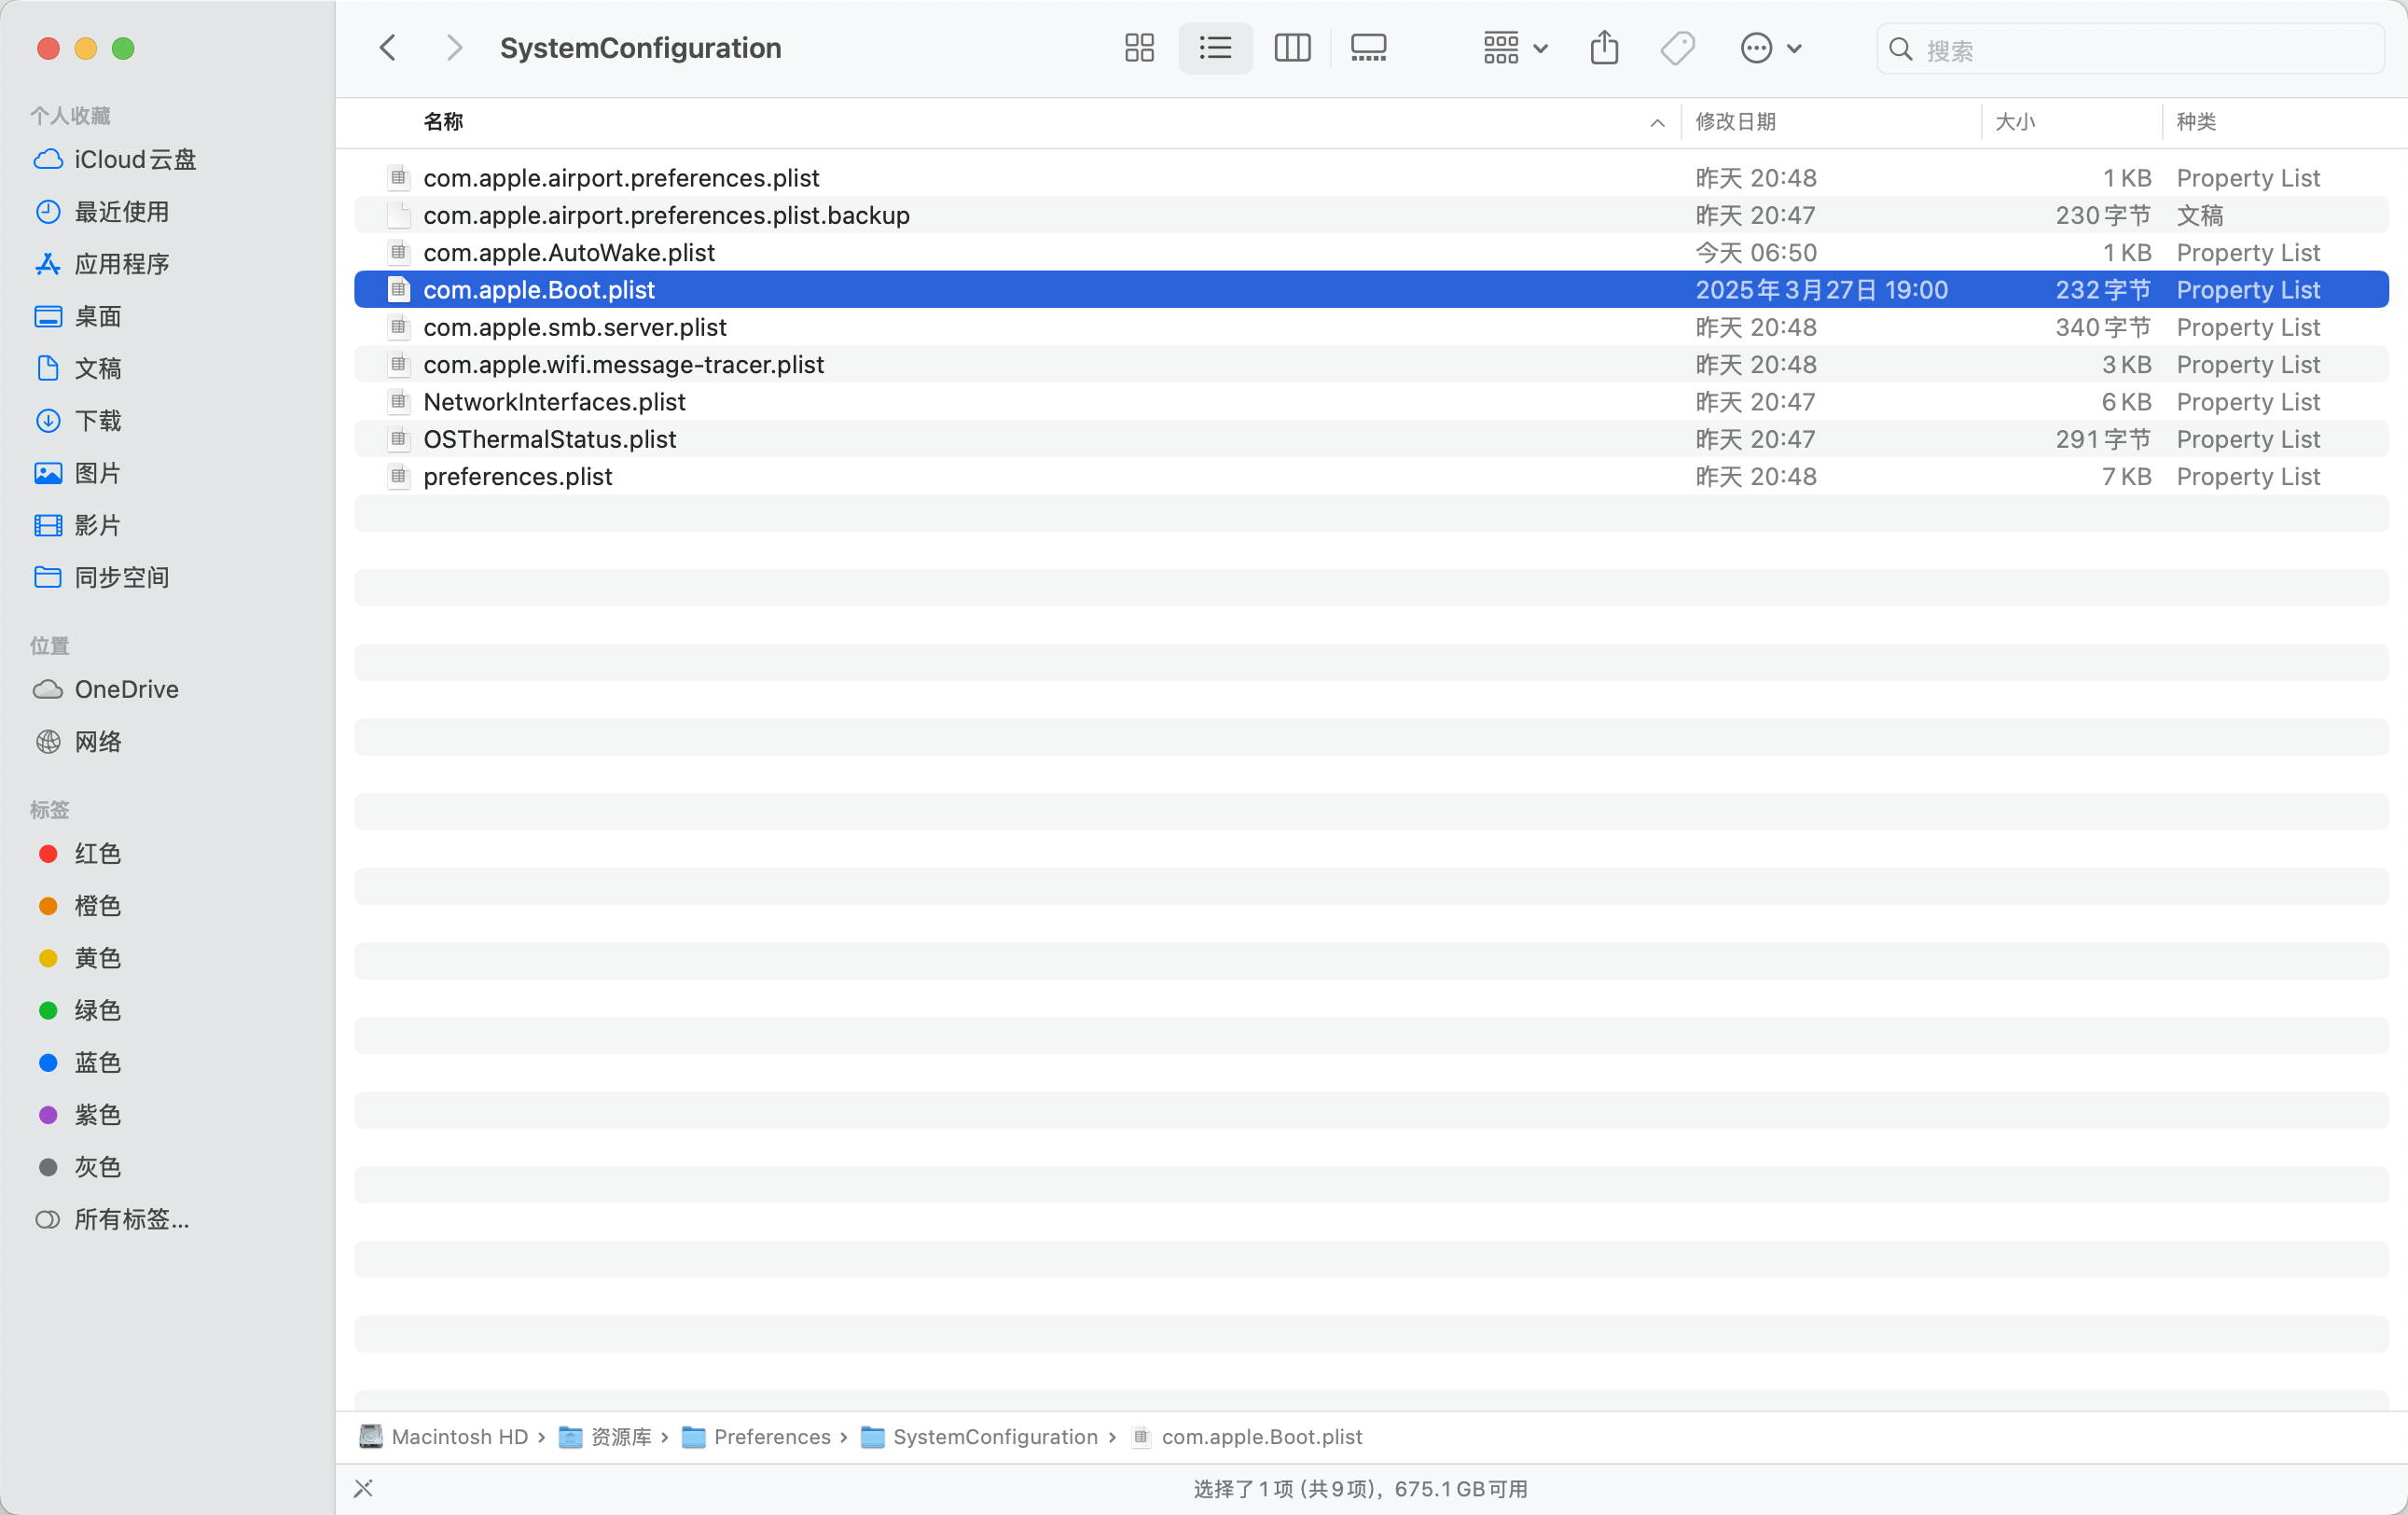Select list view toggle button
Viewport: 2408px width, 1515px height.
[x=1215, y=48]
